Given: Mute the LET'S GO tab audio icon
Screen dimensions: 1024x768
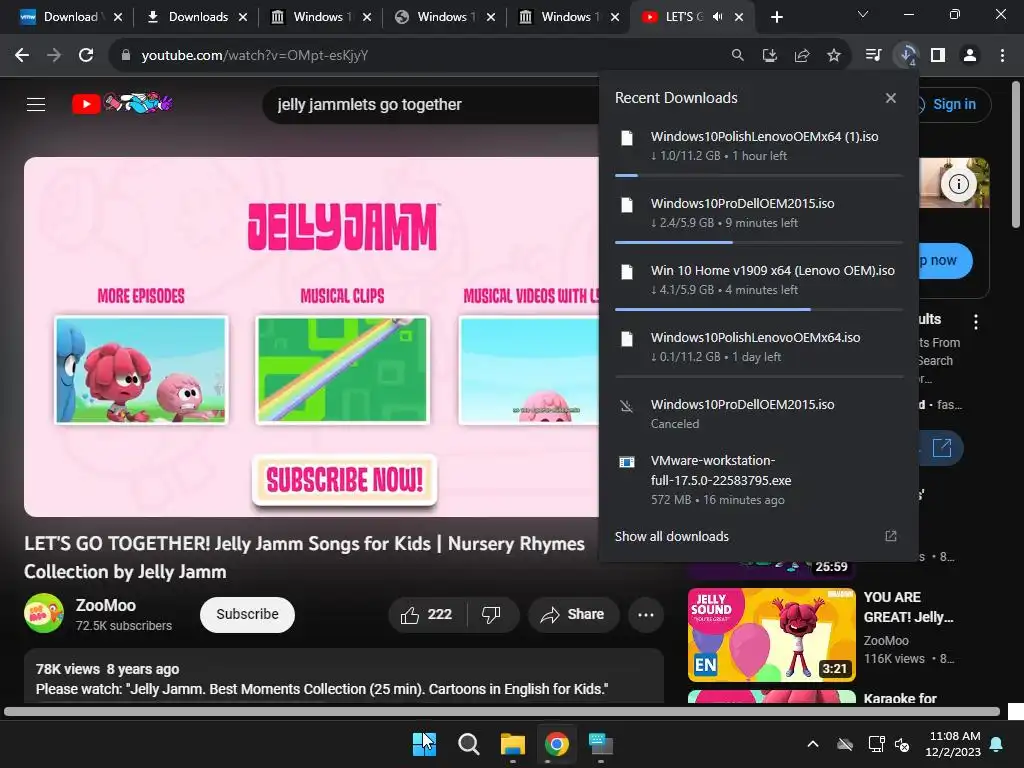Looking at the screenshot, I should pos(718,17).
